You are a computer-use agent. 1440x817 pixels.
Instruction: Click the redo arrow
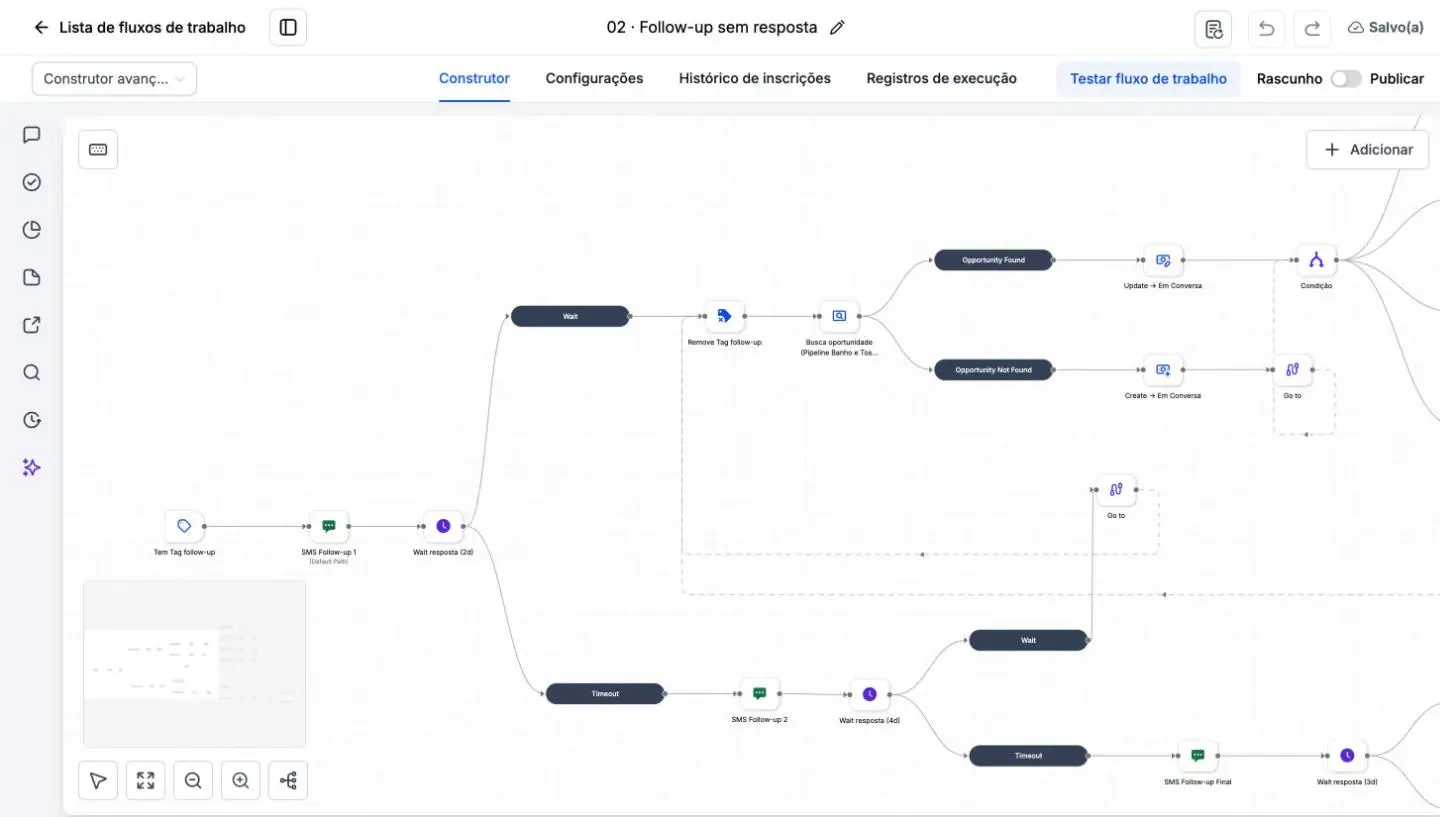click(x=1312, y=28)
